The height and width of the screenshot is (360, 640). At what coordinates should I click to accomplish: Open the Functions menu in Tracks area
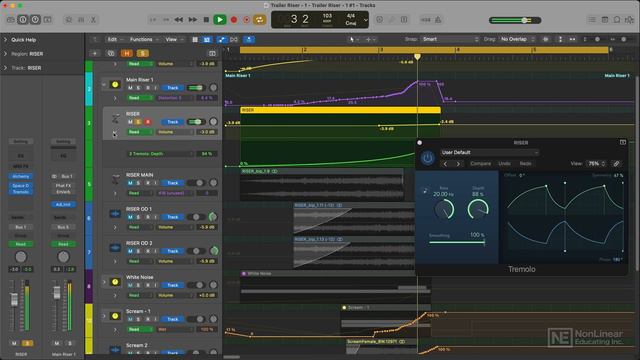(143, 40)
